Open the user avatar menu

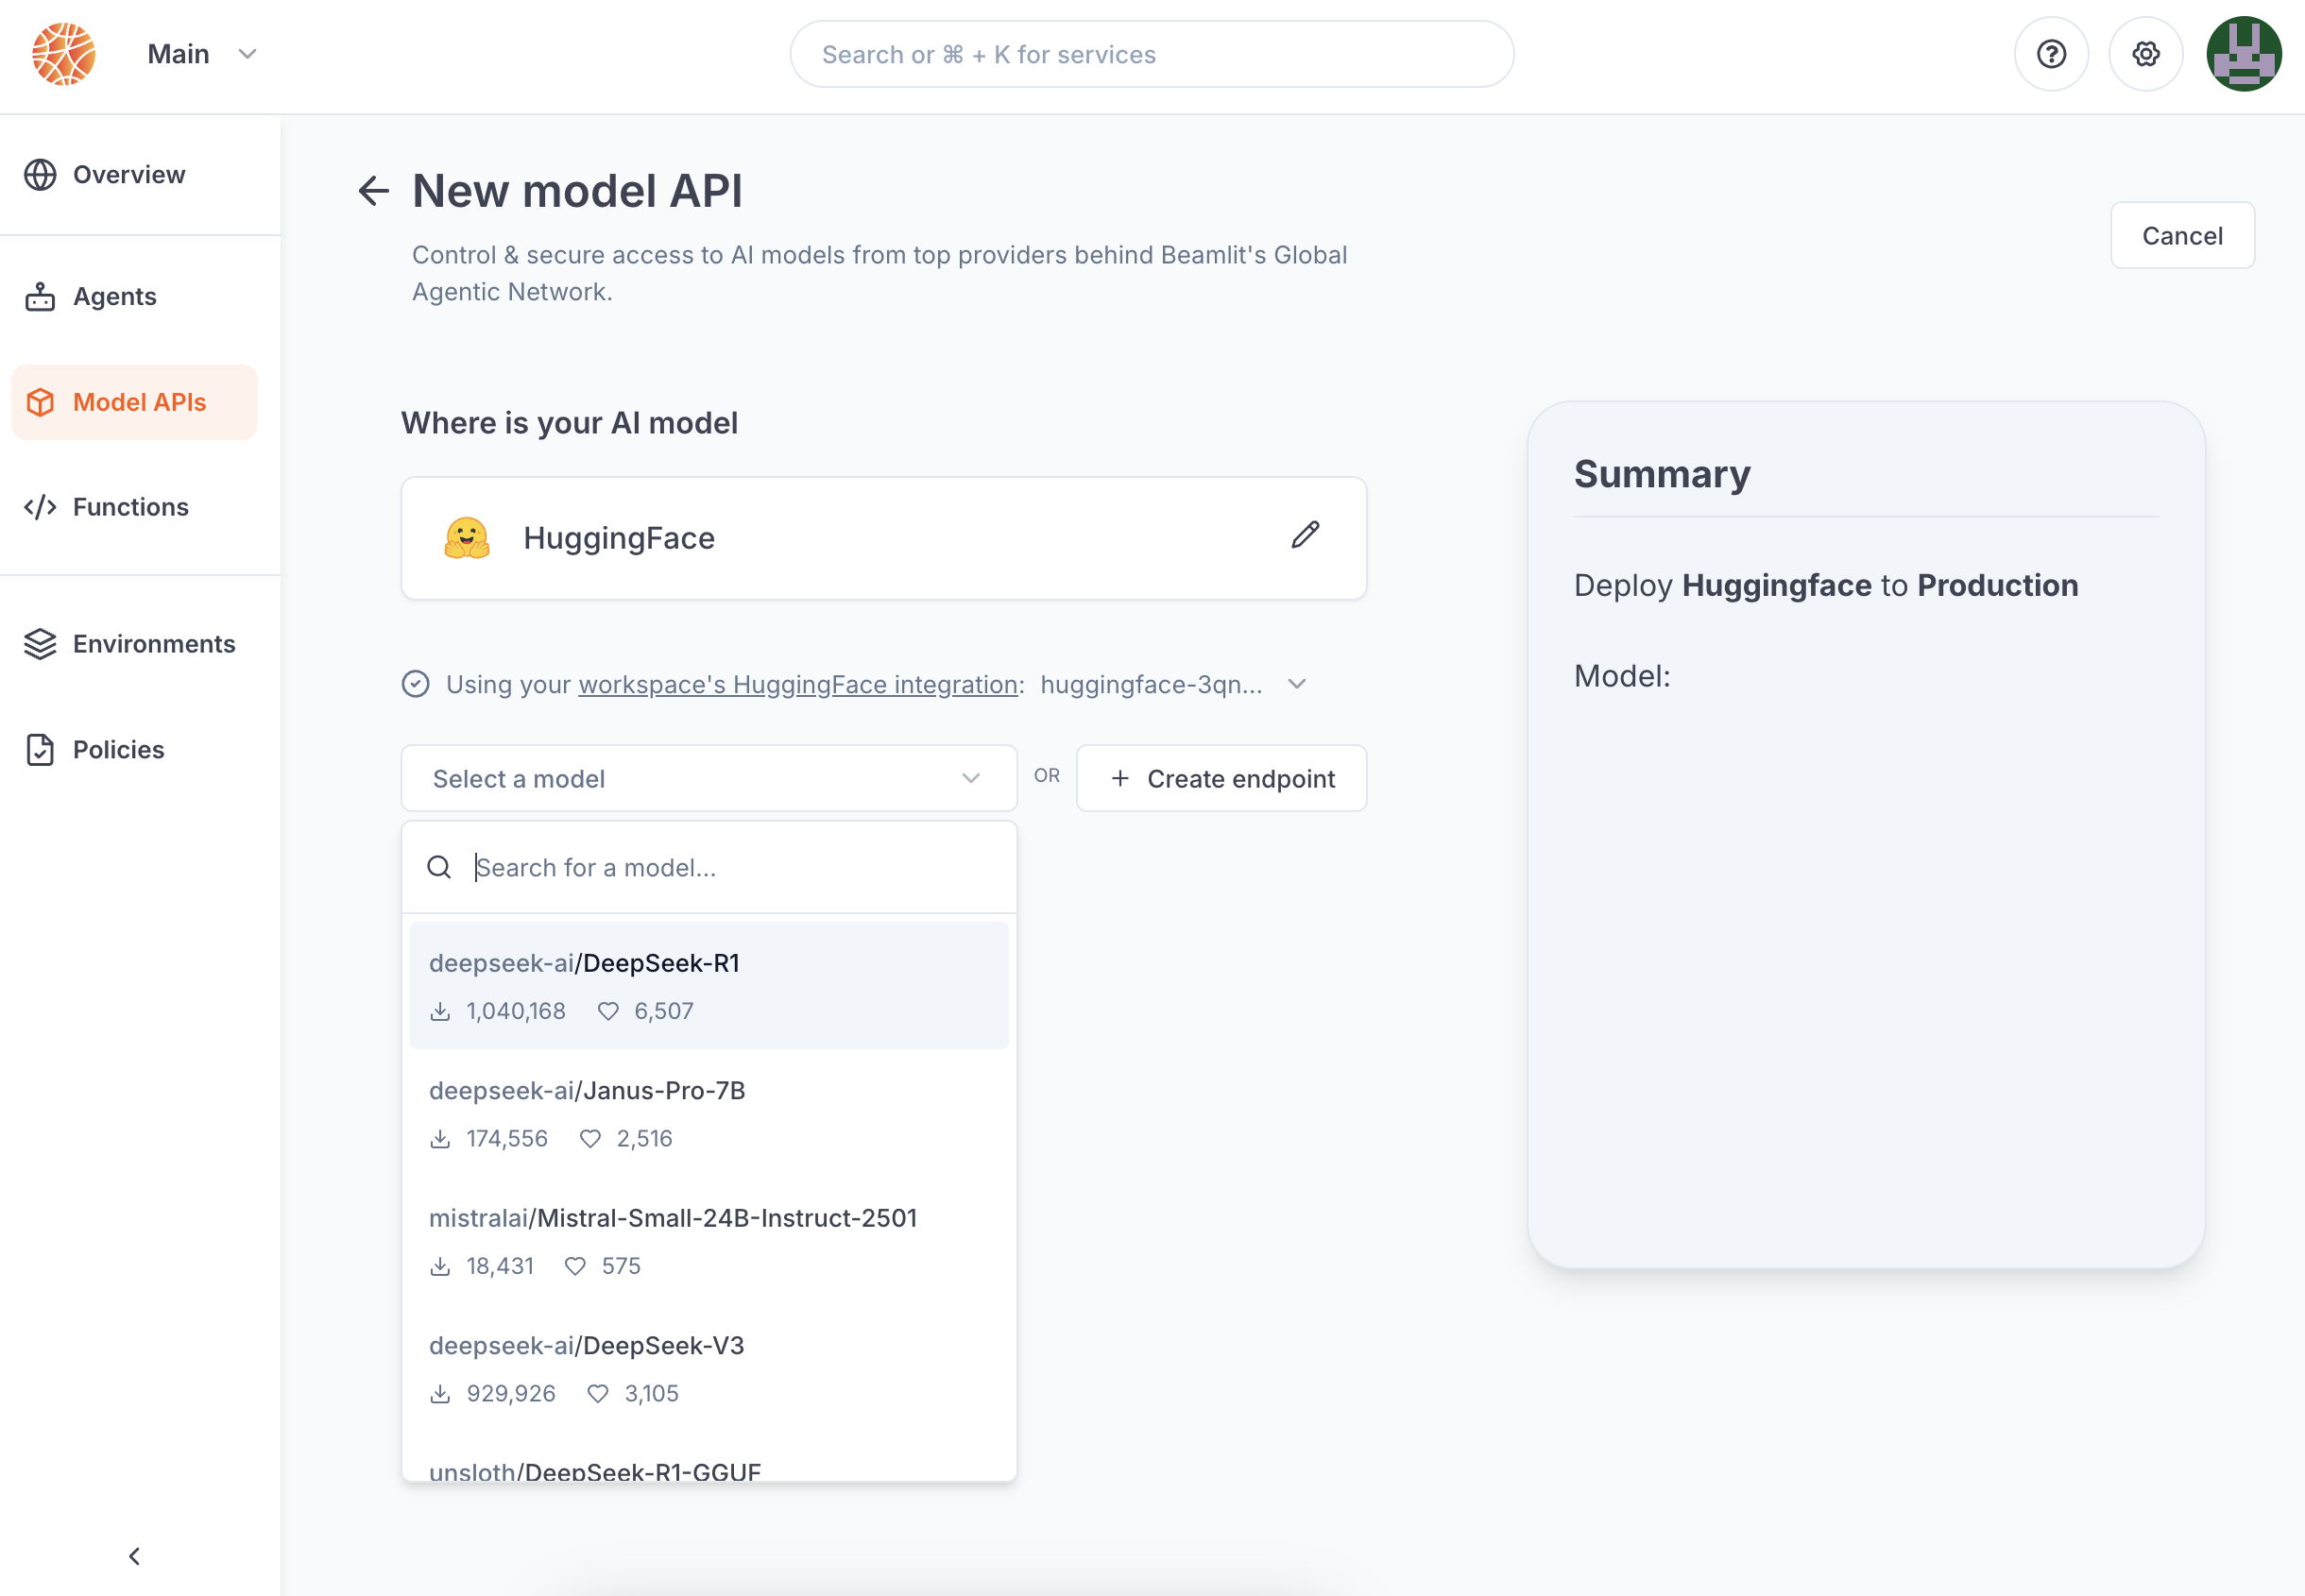[x=2244, y=54]
